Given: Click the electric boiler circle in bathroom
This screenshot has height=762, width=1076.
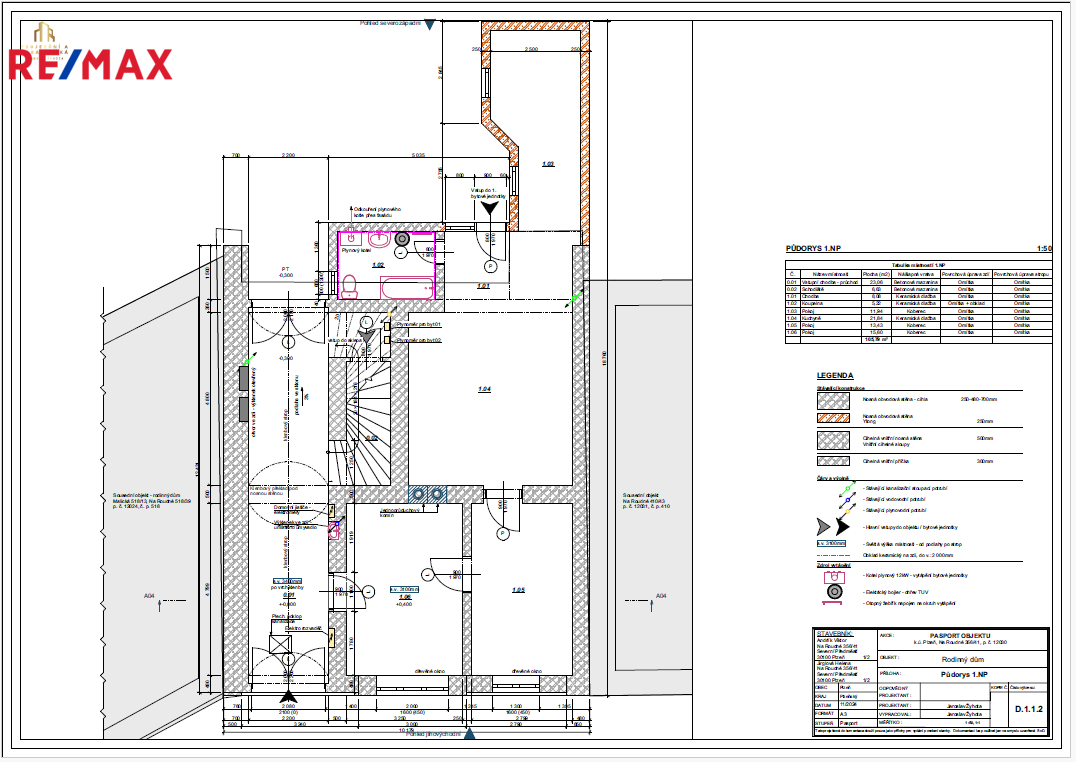Looking at the screenshot, I should click(x=402, y=239).
